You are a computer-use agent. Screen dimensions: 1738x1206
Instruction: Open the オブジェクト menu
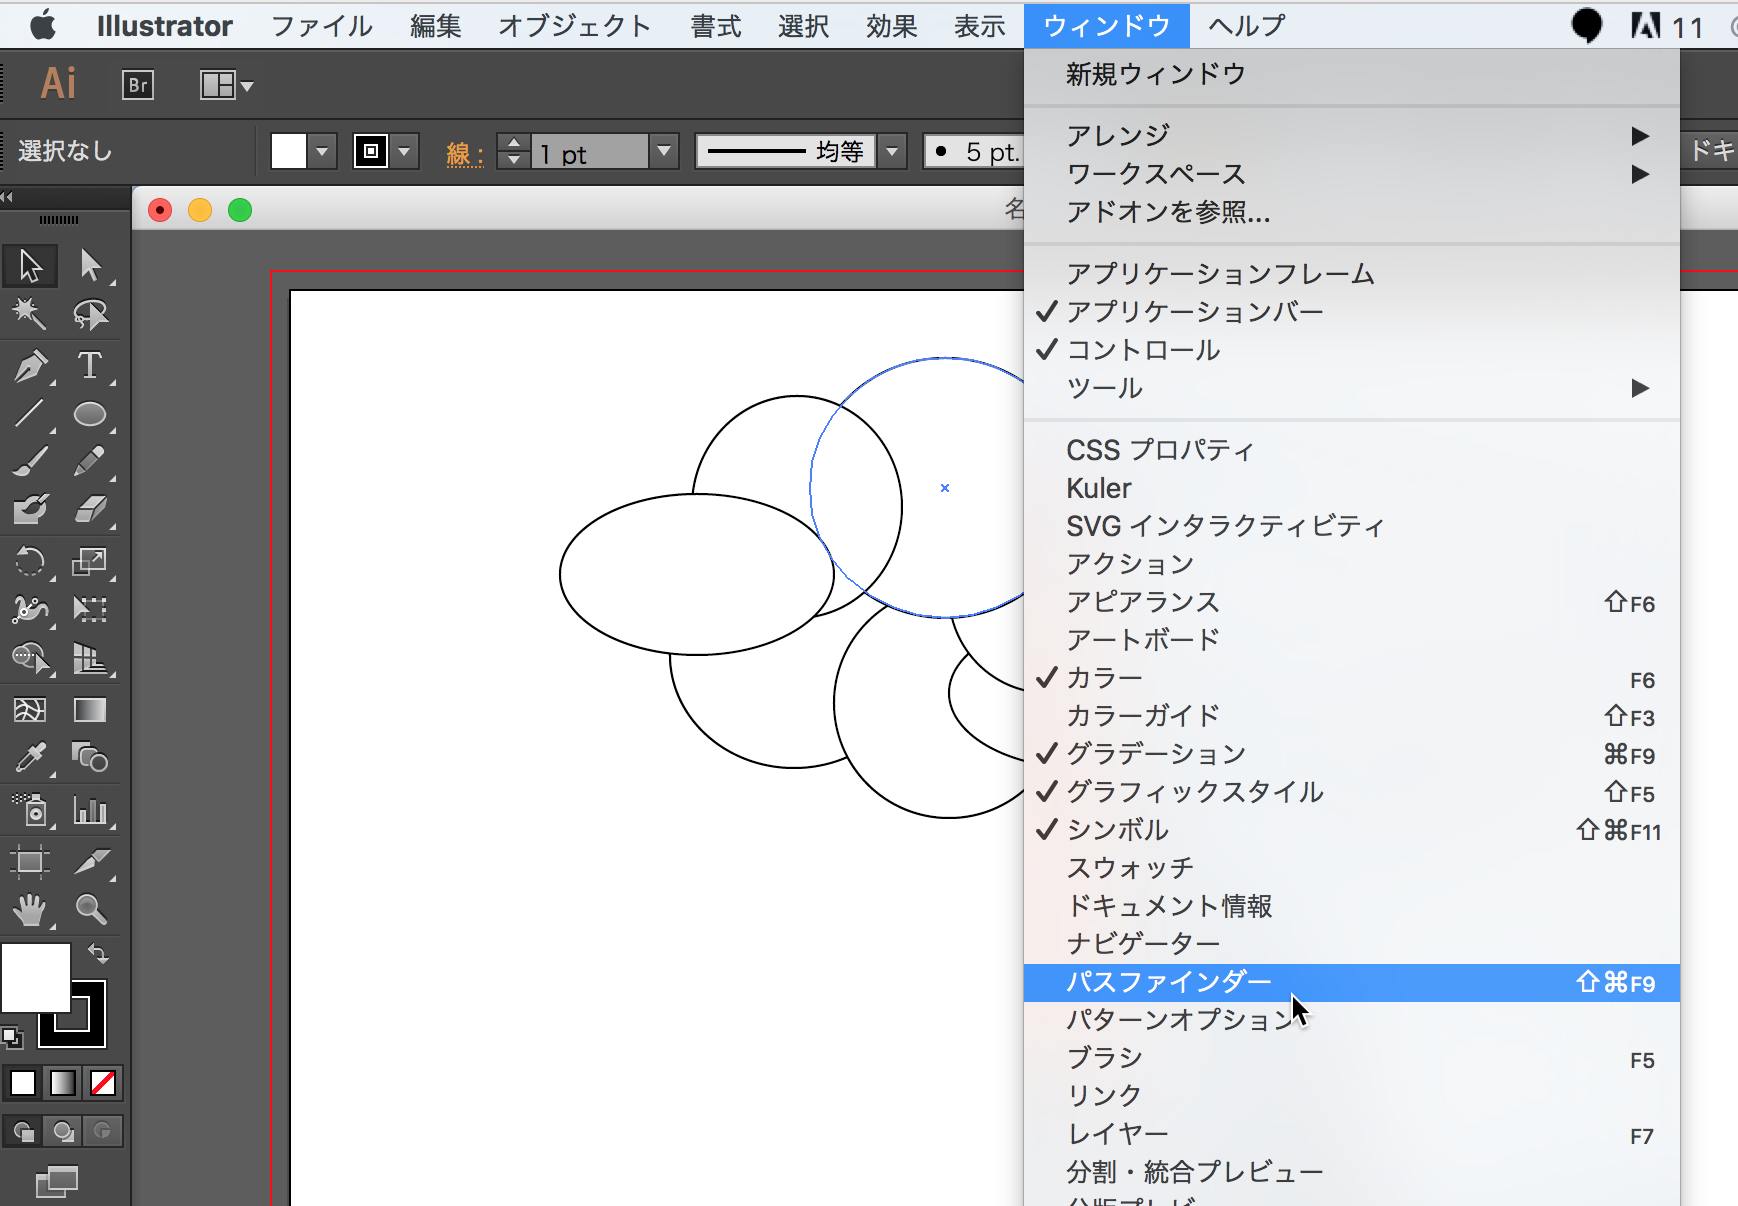point(575,26)
